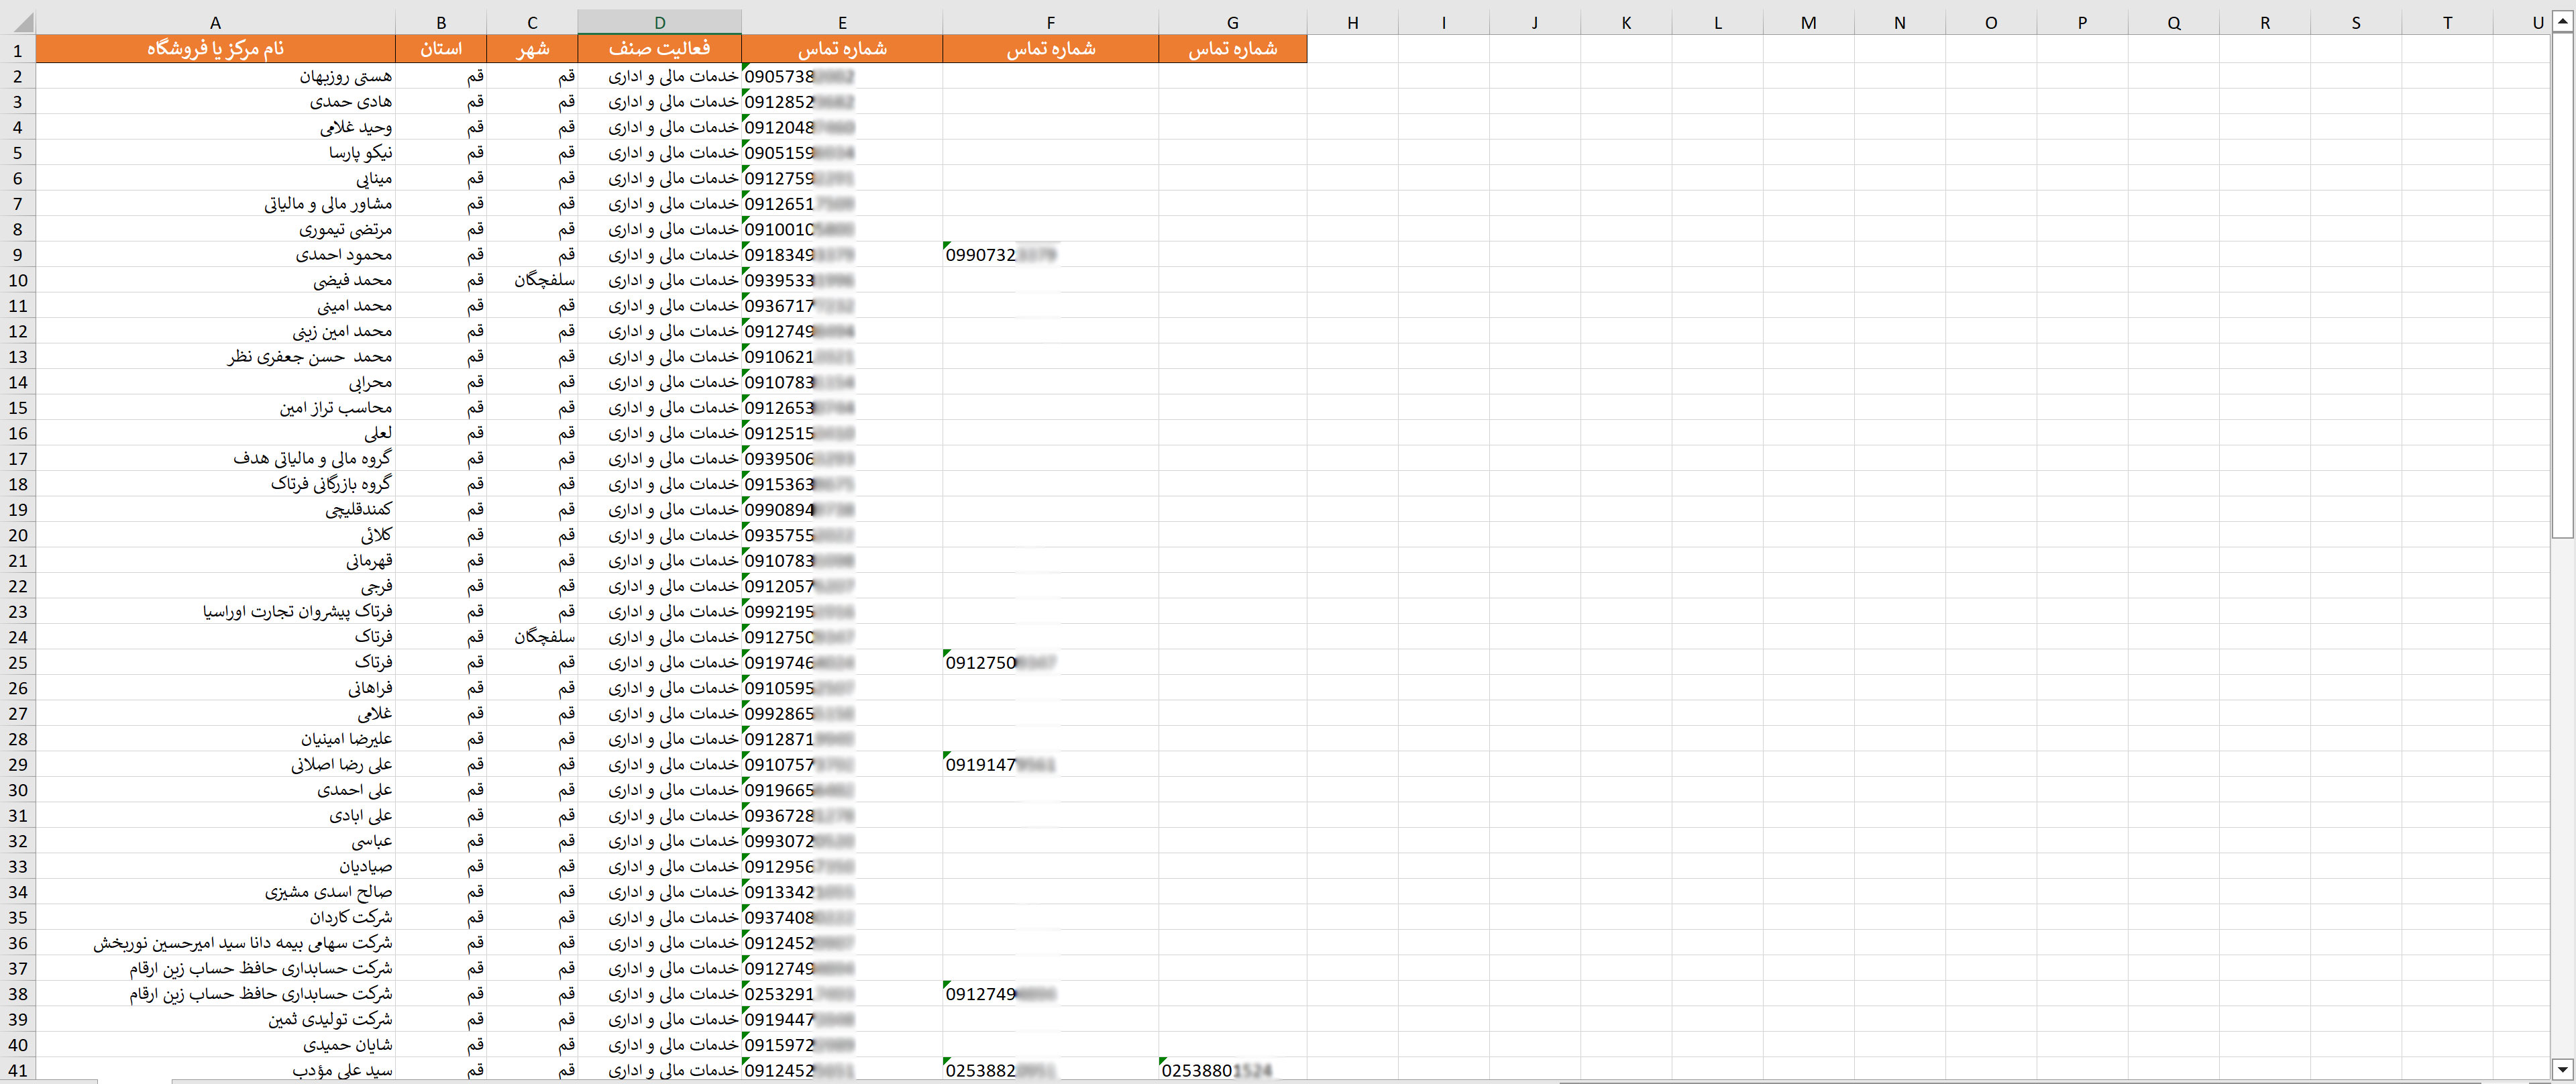Select cell 'فرتاک پیشروان تجارت اوراسیا'
Image resolution: width=2576 pixels, height=1084 pixels.
click(x=215, y=611)
